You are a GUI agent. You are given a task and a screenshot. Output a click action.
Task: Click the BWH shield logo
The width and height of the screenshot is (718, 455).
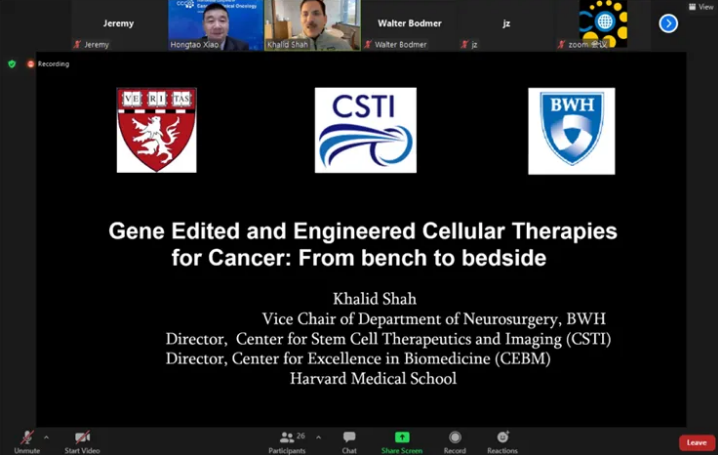[x=571, y=131]
